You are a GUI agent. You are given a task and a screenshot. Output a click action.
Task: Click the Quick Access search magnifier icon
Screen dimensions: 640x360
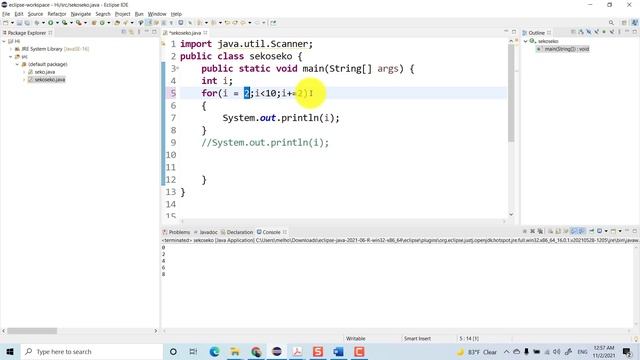click(x=611, y=23)
